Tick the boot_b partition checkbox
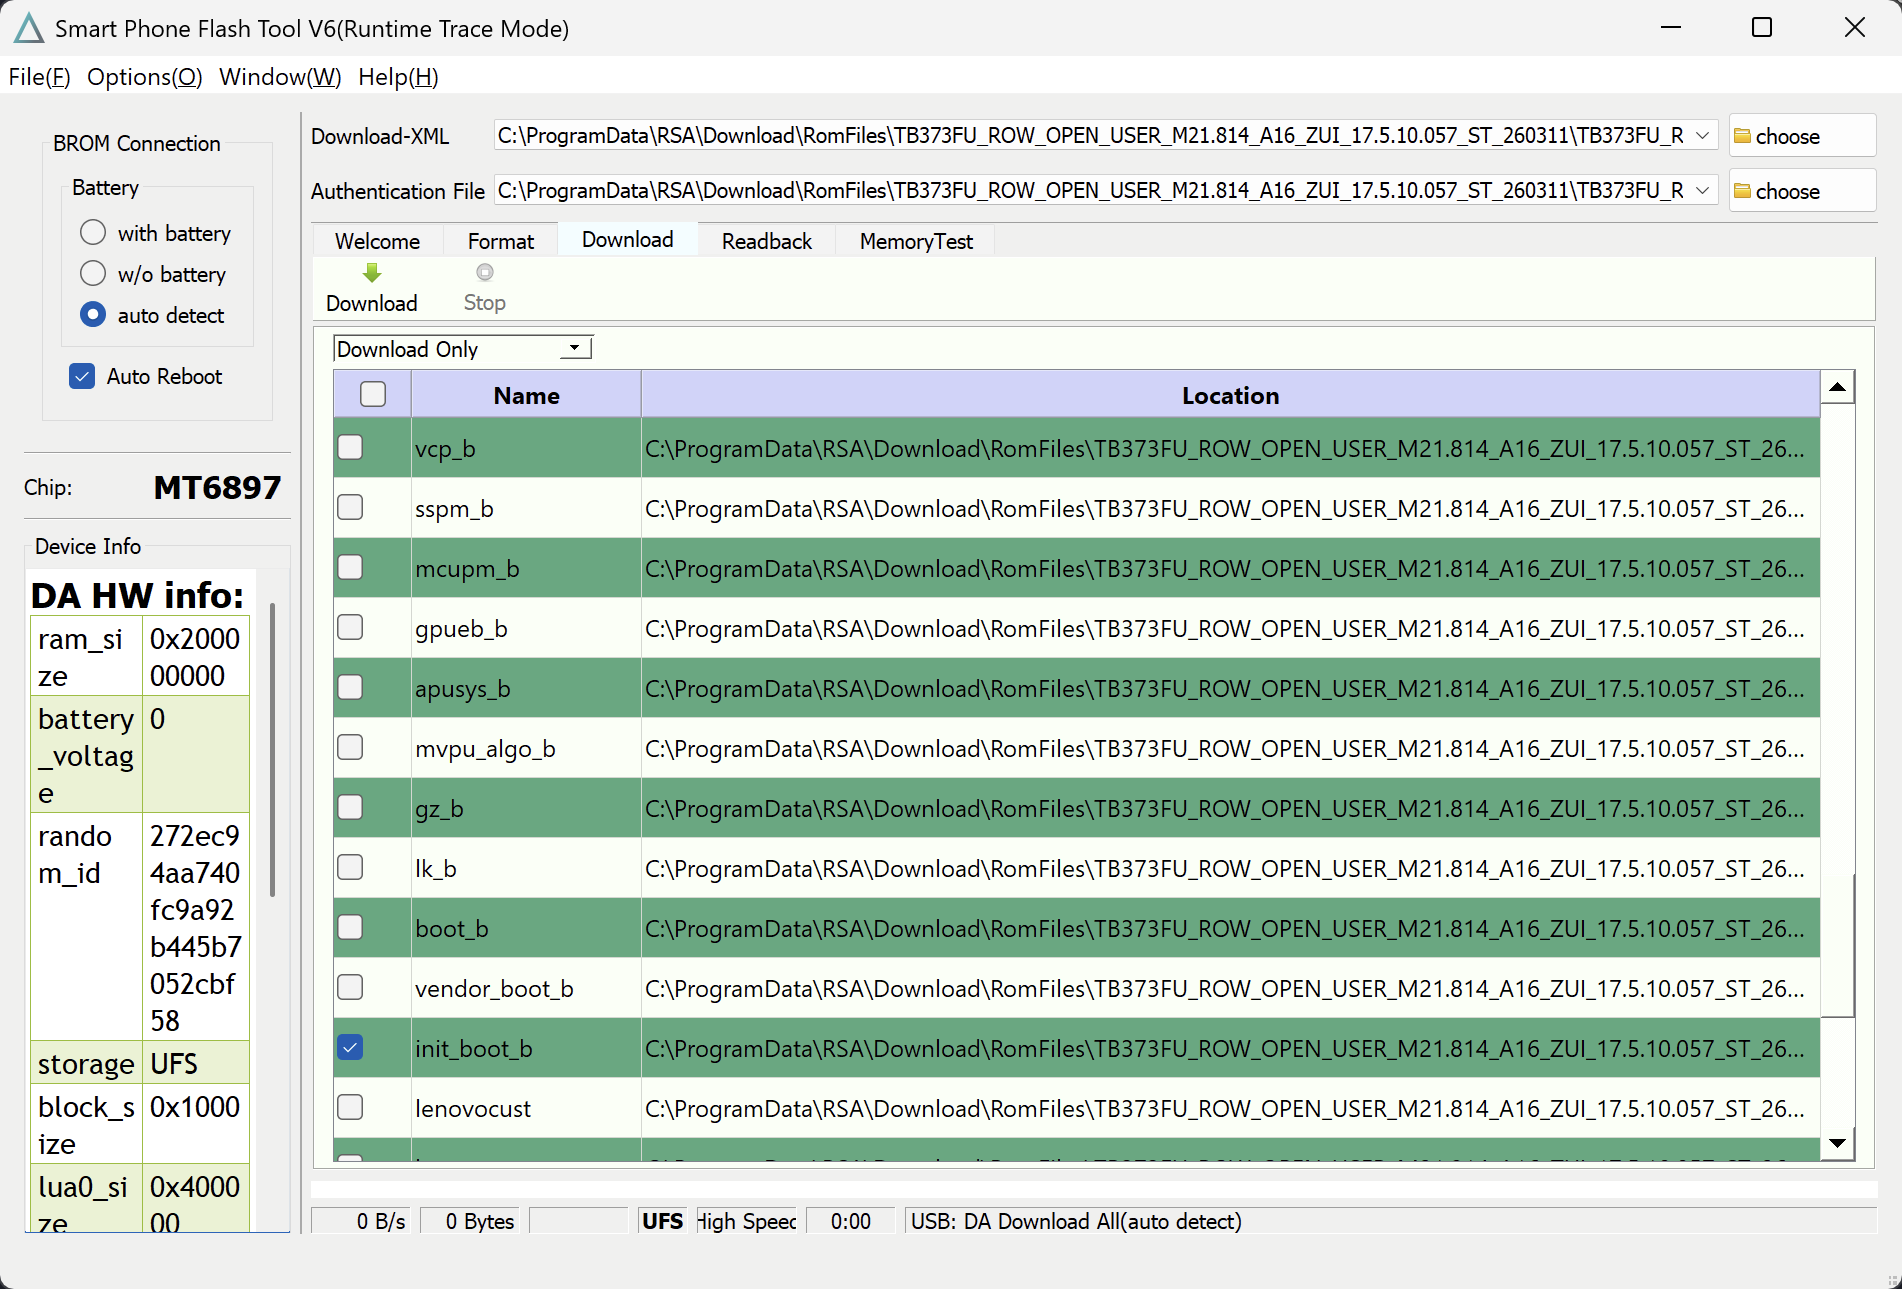 tap(350, 927)
